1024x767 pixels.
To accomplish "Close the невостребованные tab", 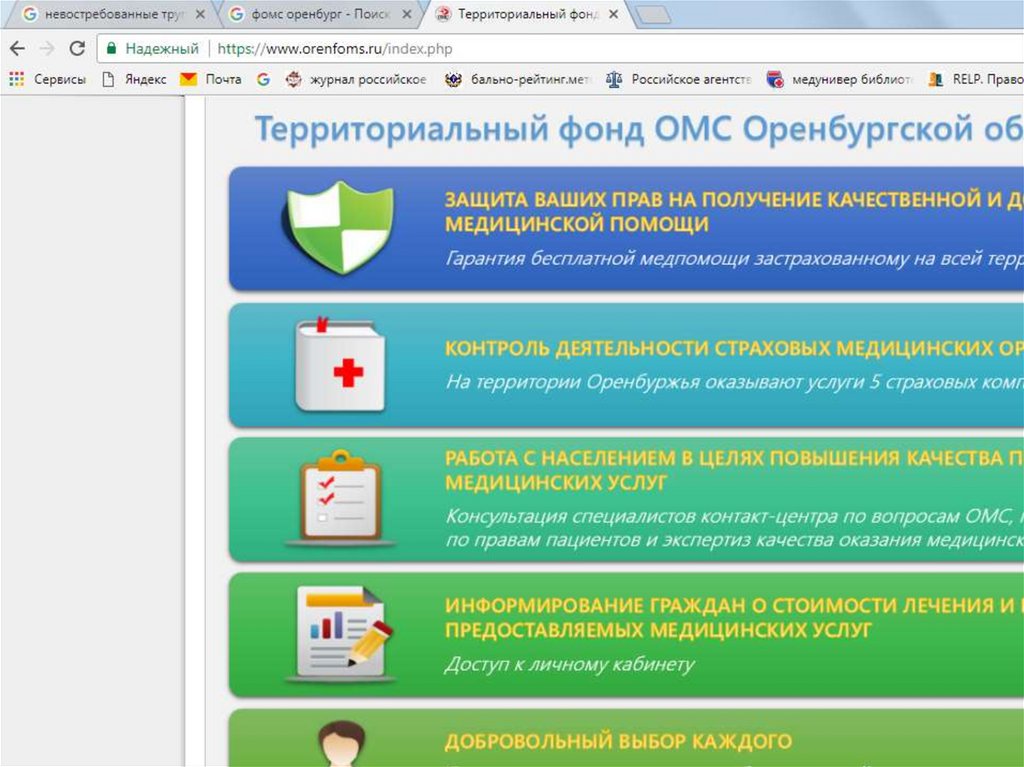I will tap(200, 14).
